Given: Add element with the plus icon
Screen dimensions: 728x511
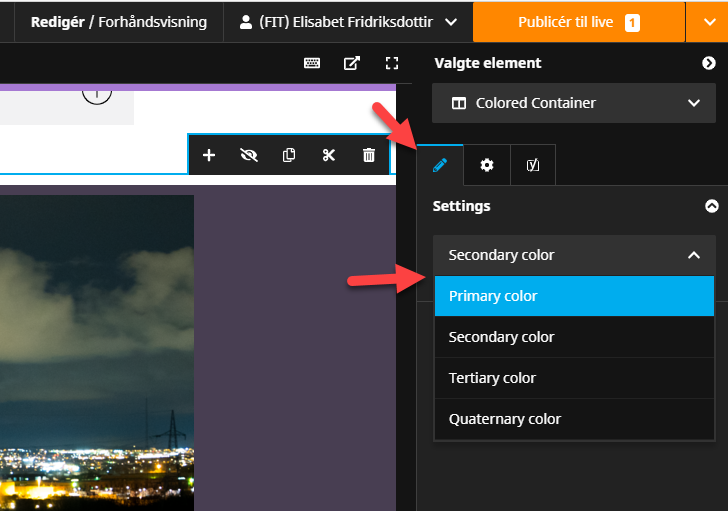Looking at the screenshot, I should [209, 155].
